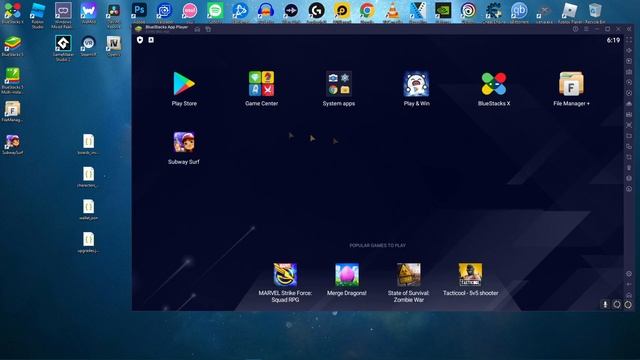Toggle BlueStacks fullscreen from side toolbar
This screenshot has height=360, width=640.
coord(629,40)
